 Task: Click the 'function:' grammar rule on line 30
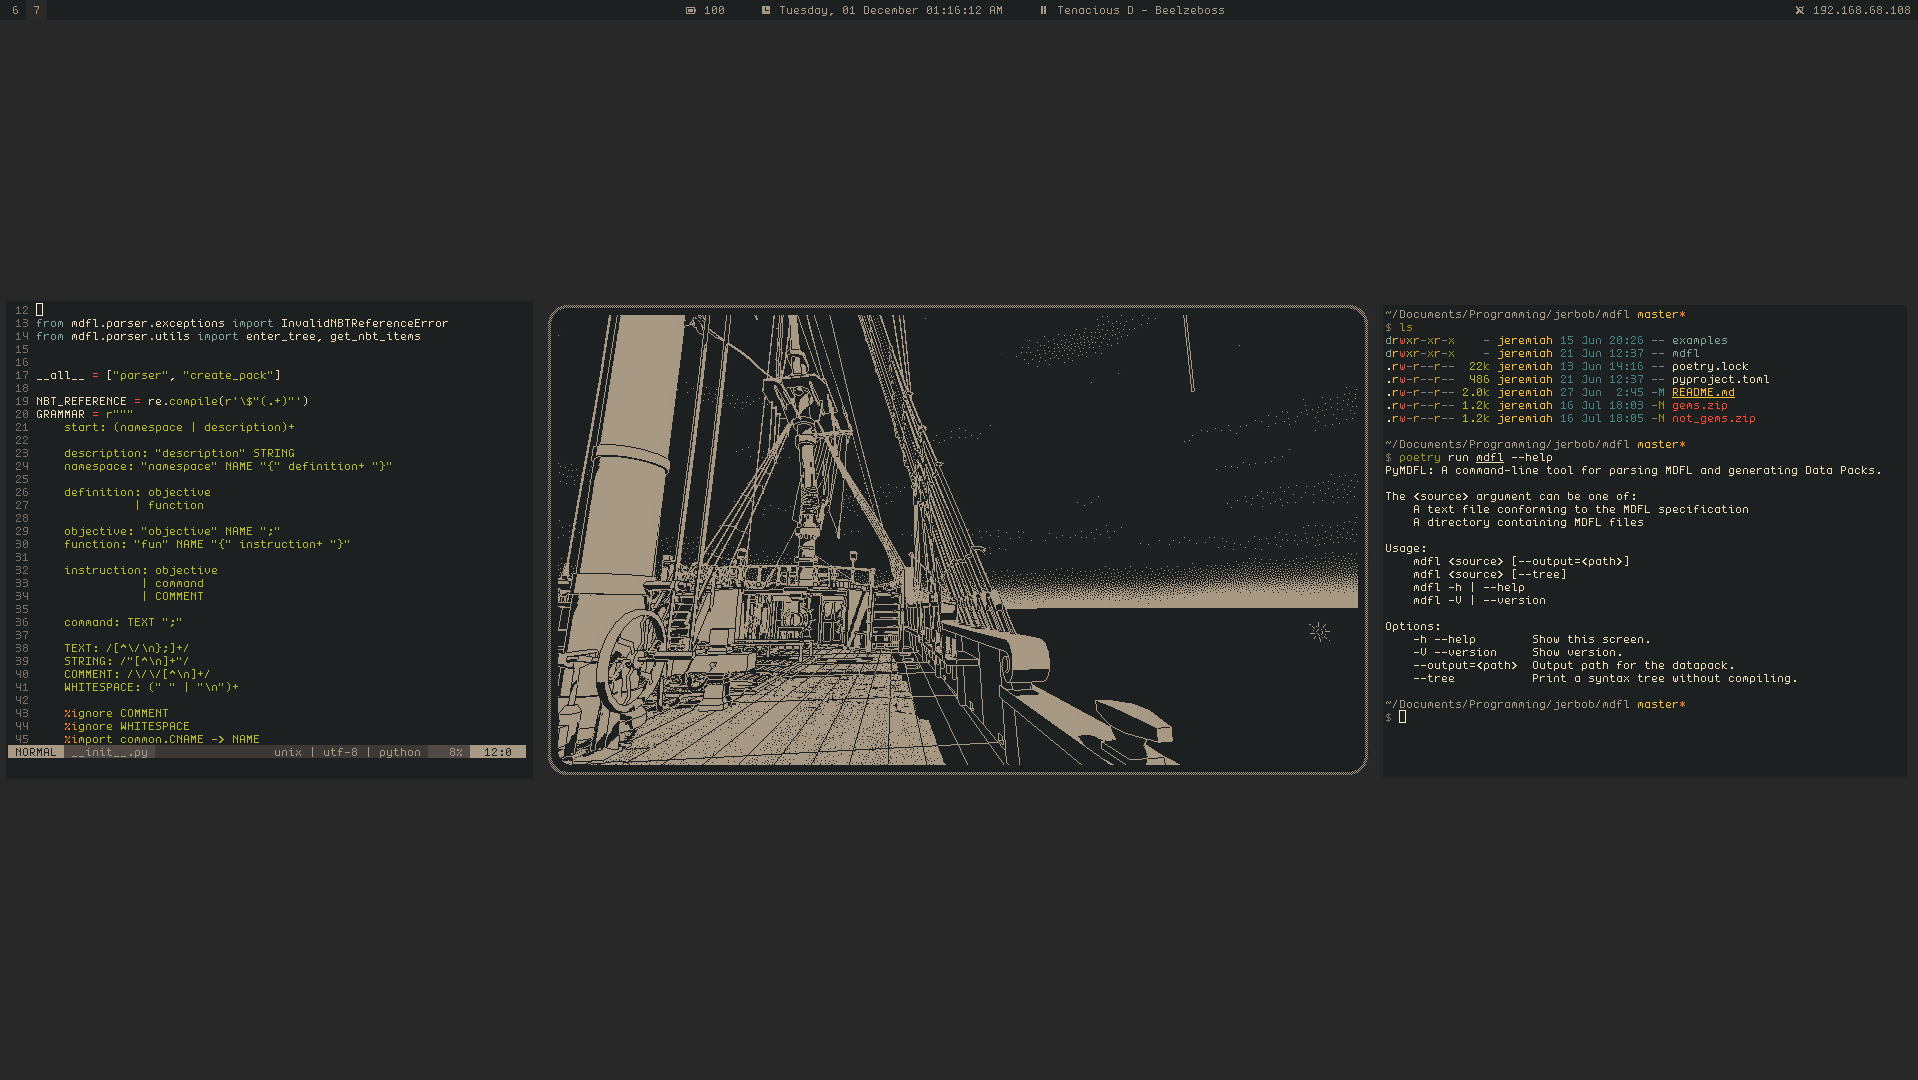click(x=207, y=544)
